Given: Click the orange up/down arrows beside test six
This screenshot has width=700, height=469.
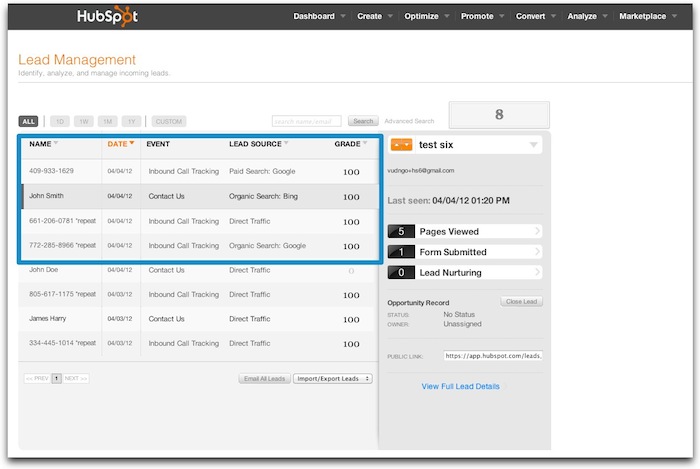Looking at the screenshot, I should (x=401, y=145).
